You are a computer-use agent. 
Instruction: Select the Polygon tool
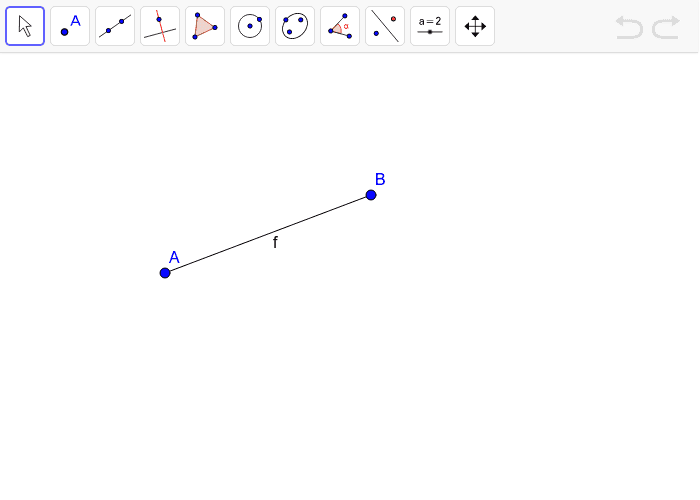205,26
